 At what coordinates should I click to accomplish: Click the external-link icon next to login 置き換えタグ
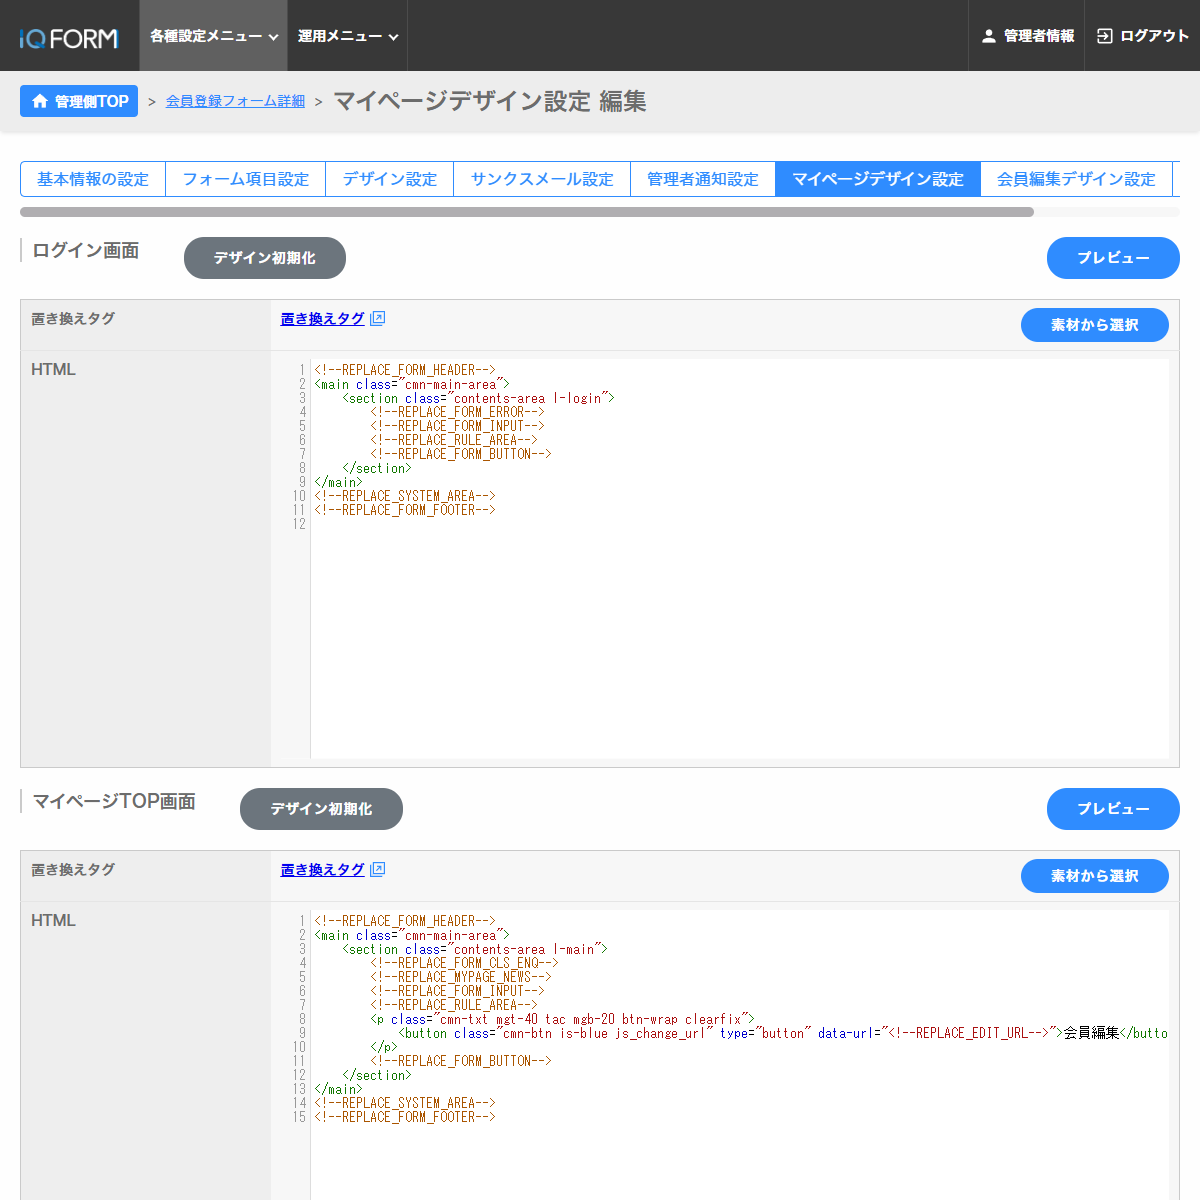pos(378,318)
